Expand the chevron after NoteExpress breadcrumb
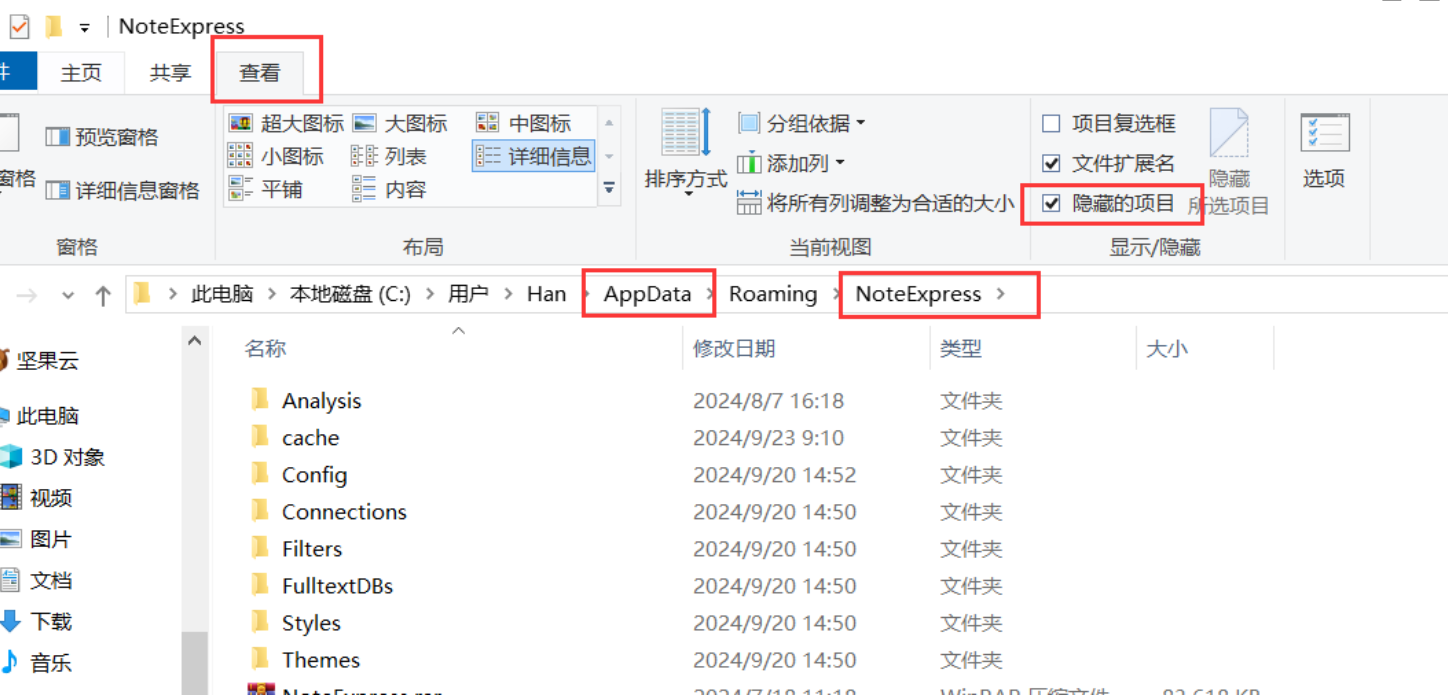This screenshot has height=696, width=1448. coord(1001,294)
